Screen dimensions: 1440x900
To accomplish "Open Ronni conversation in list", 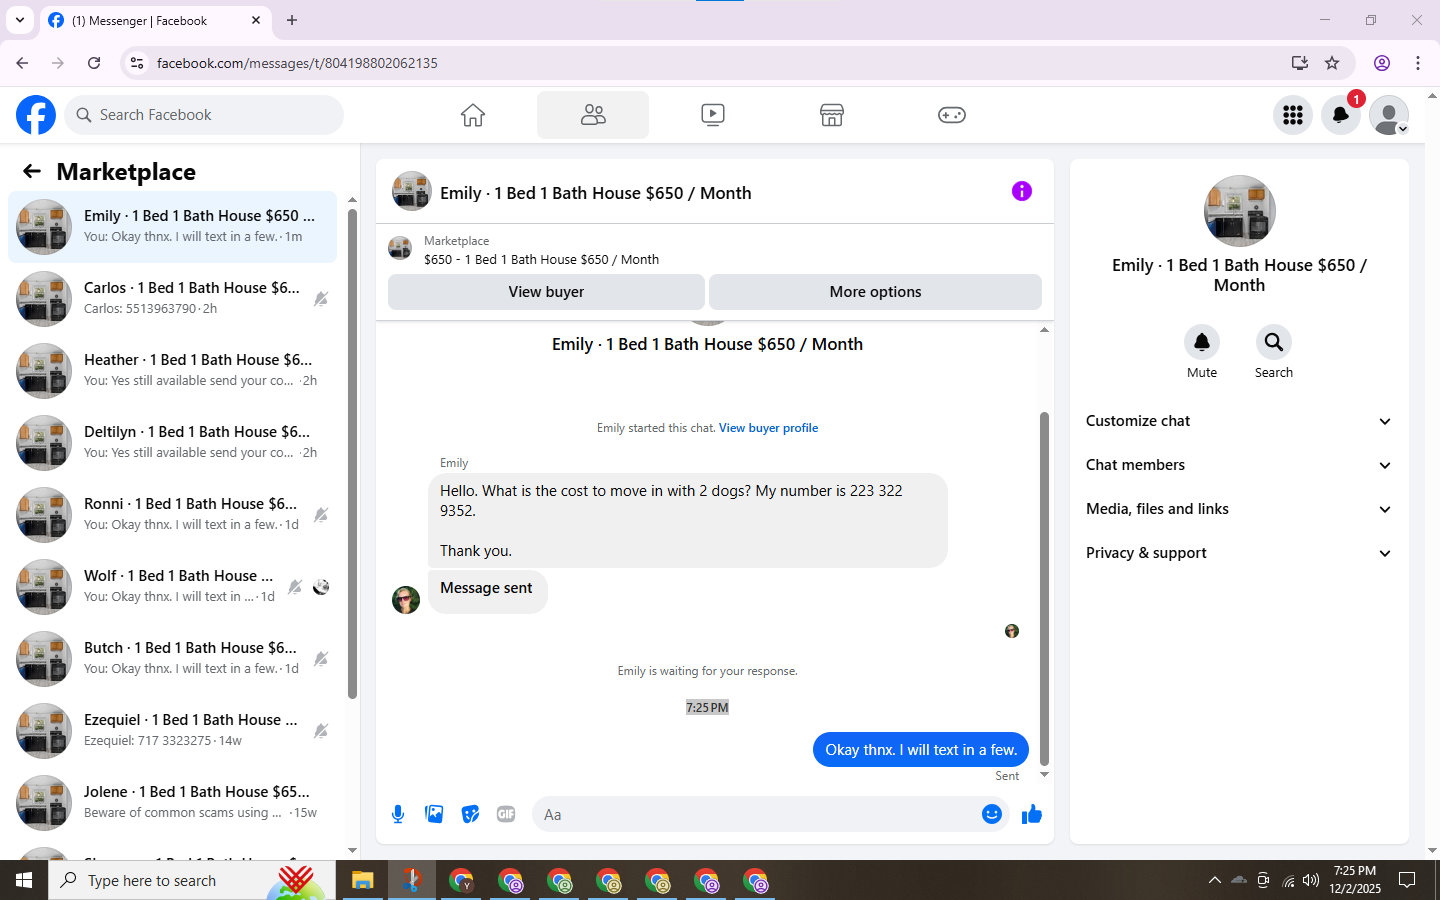I will [172, 515].
